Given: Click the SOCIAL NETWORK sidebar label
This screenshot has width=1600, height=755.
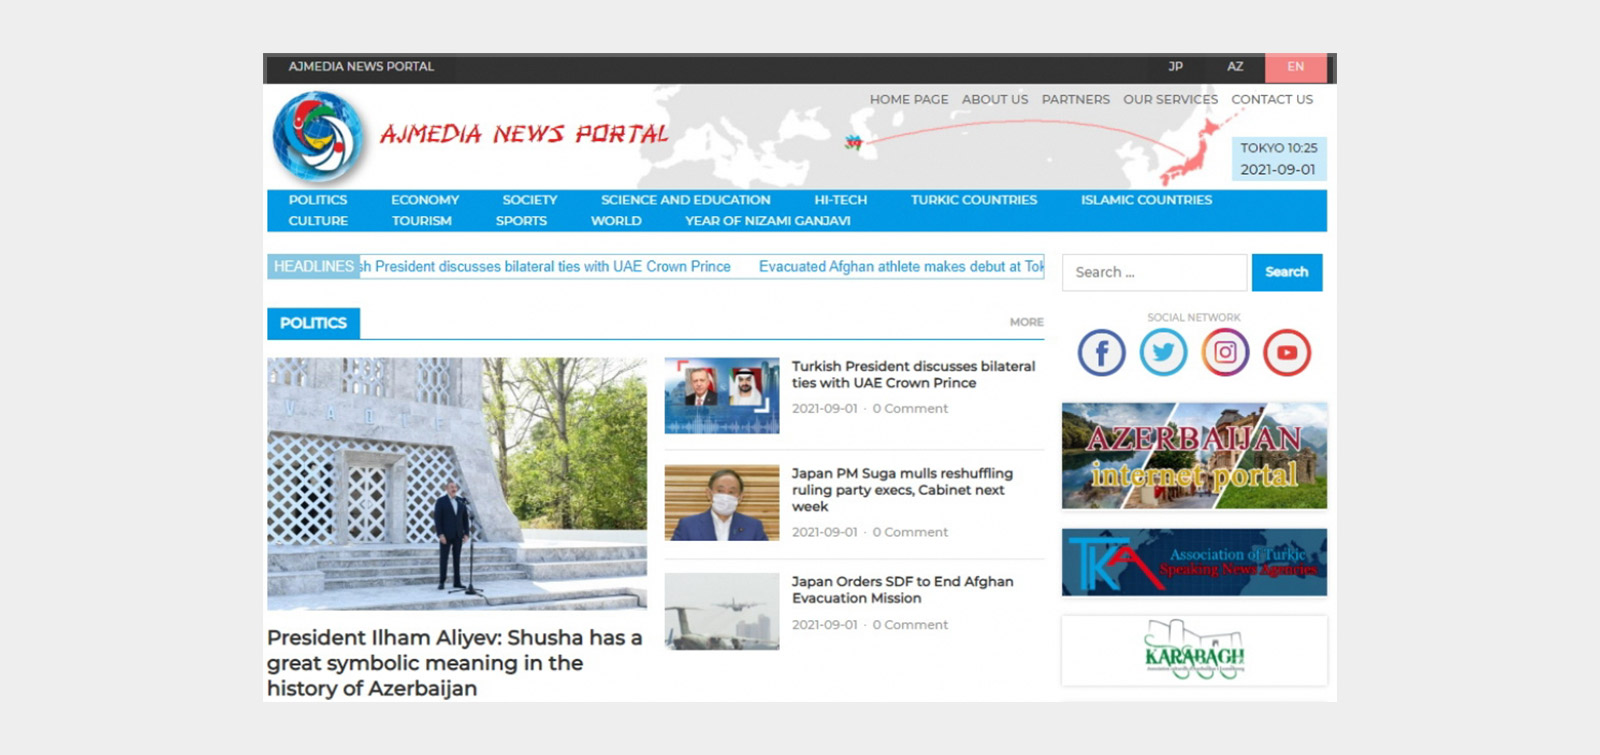Looking at the screenshot, I should (x=1194, y=318).
